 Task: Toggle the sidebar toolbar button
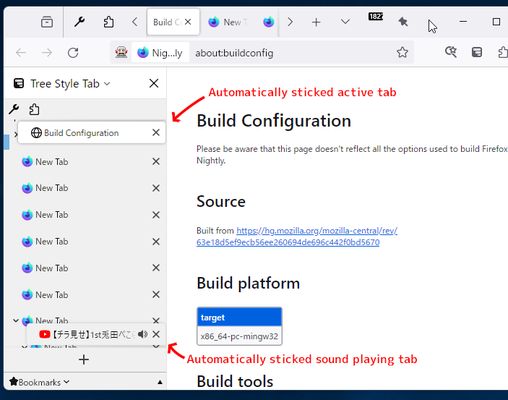477,52
